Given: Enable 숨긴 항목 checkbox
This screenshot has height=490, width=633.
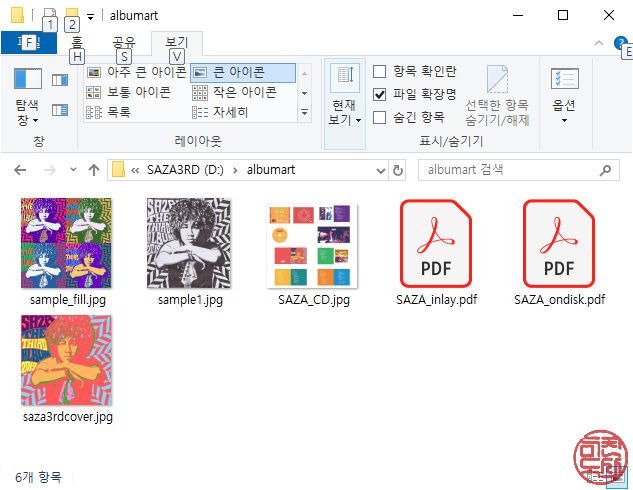Looking at the screenshot, I should (x=379, y=117).
